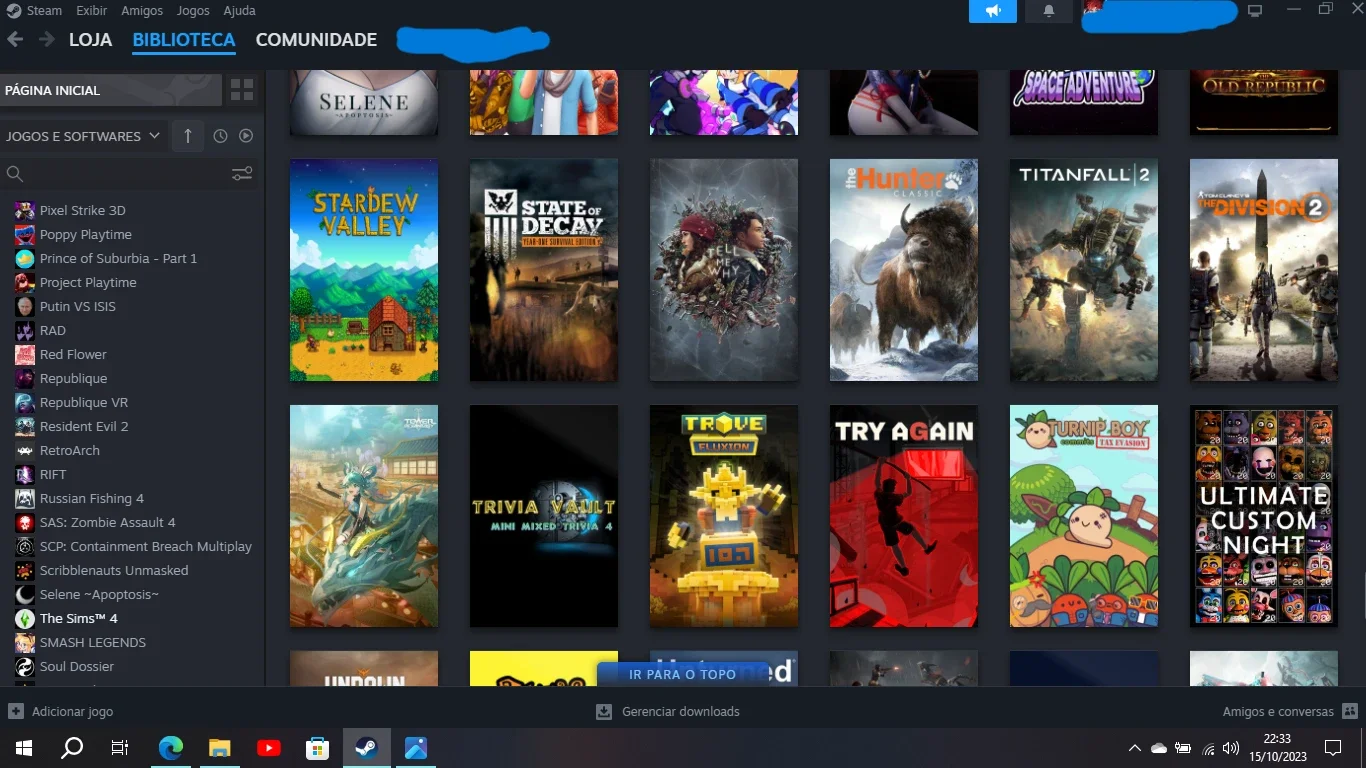
Task: Show hidden system tray icons
Action: [x=1134, y=748]
